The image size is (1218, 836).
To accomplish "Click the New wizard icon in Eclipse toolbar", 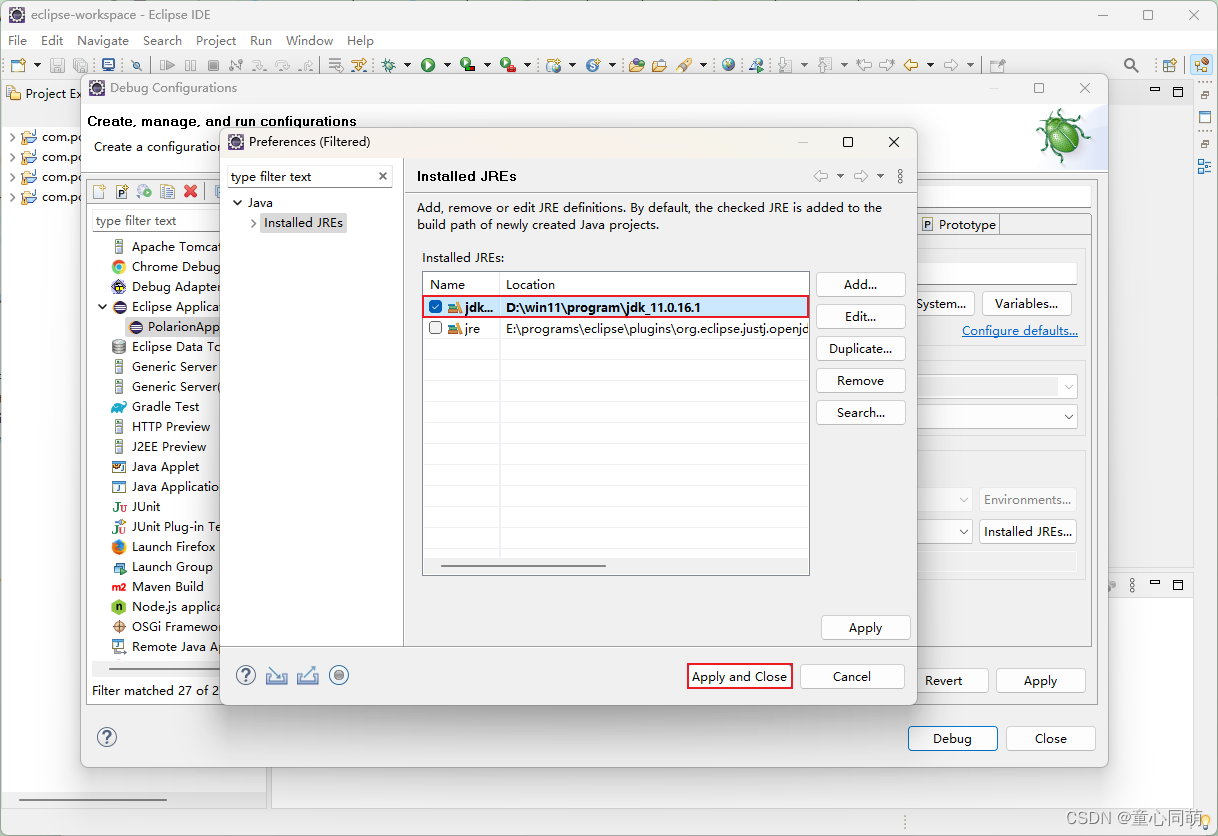I will tap(18, 65).
